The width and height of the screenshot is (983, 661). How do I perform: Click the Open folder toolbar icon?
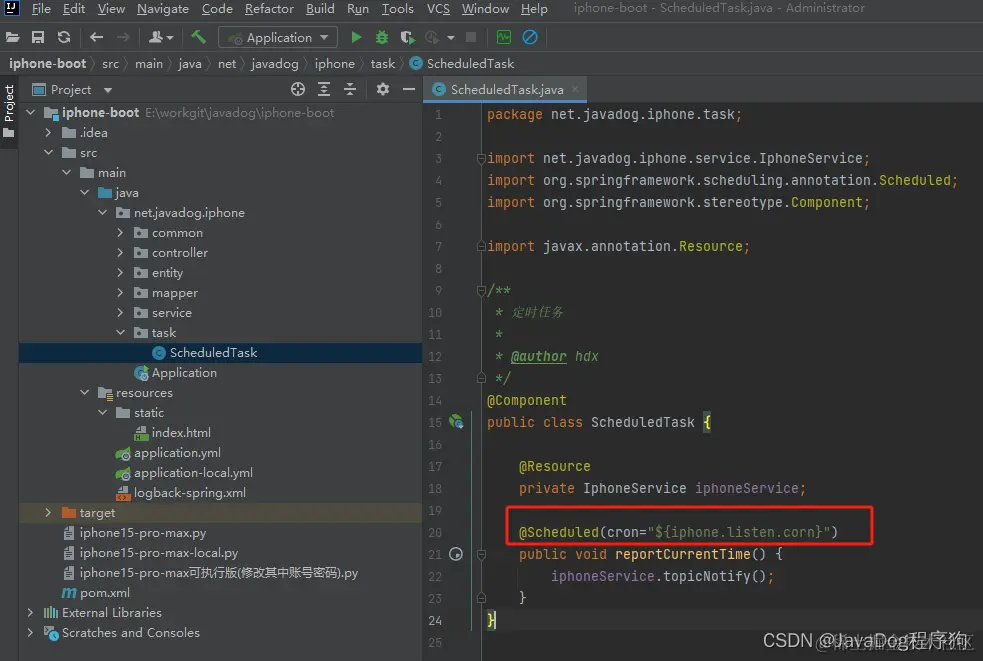[x=13, y=38]
